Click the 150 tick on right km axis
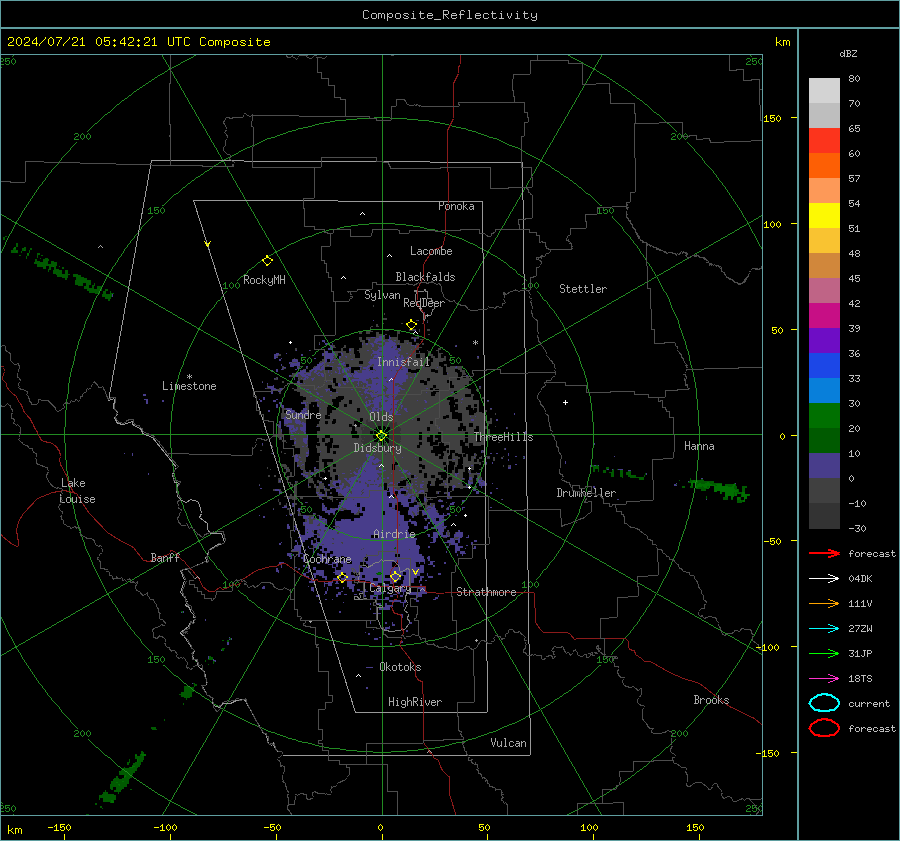Viewport: 900px width, 841px height. [x=772, y=118]
